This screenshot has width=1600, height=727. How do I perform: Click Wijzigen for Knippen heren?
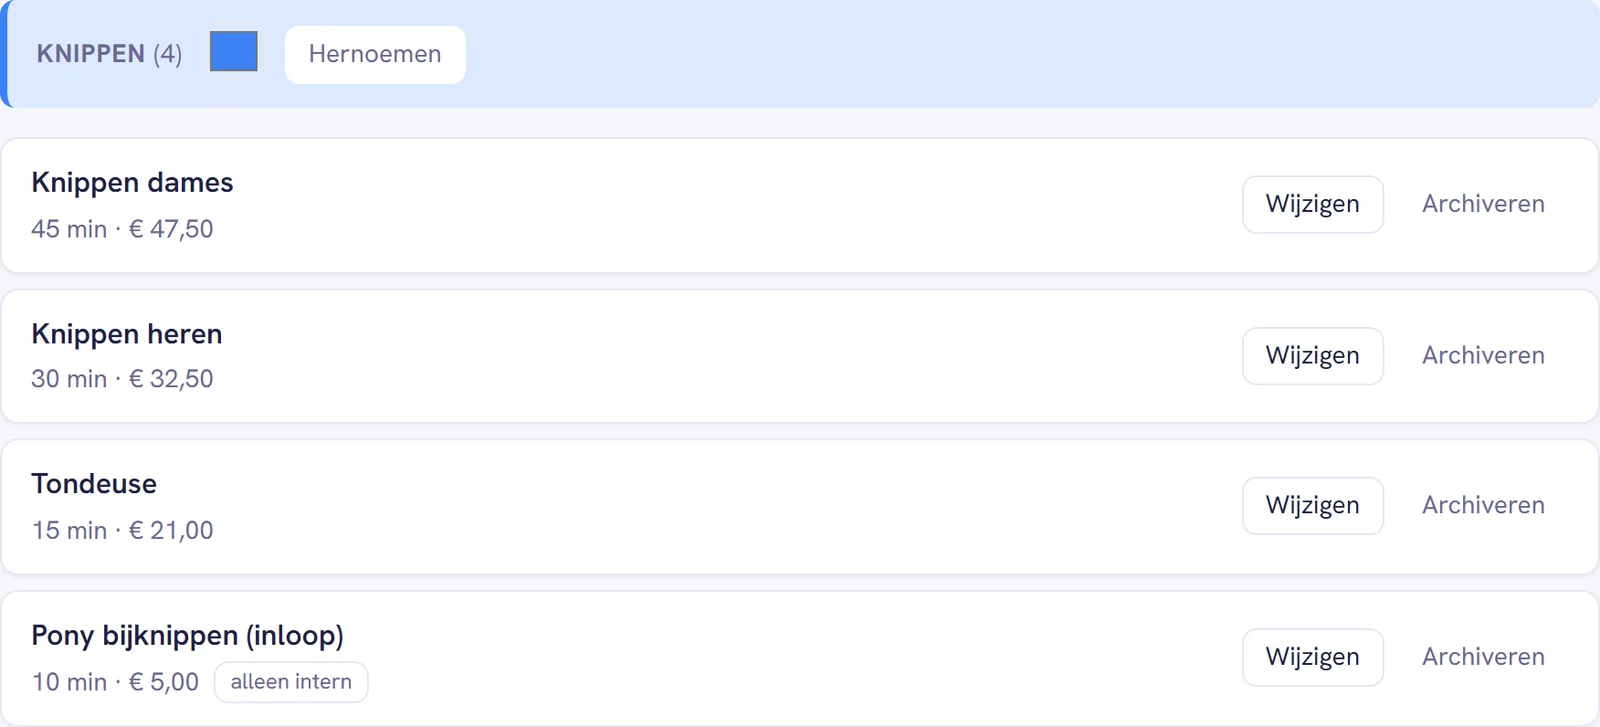pyautogui.click(x=1313, y=356)
